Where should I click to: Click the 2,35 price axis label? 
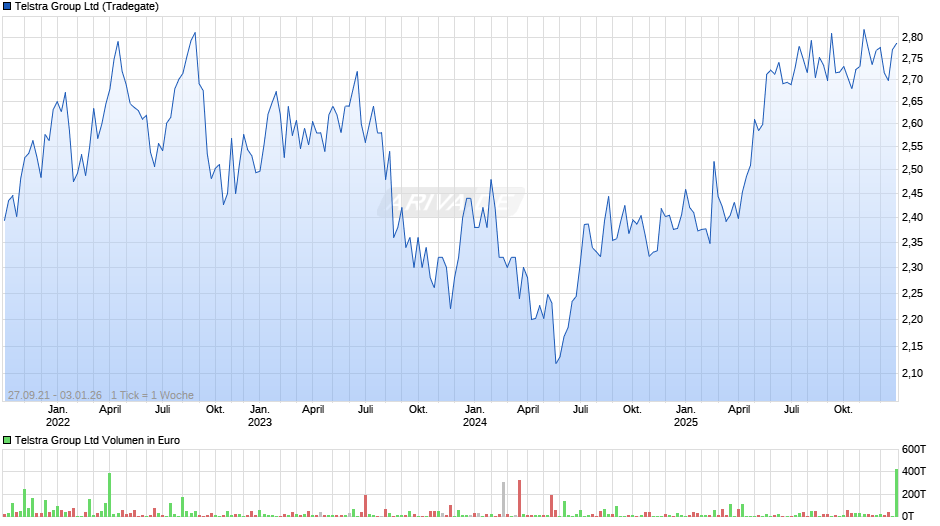912,242
